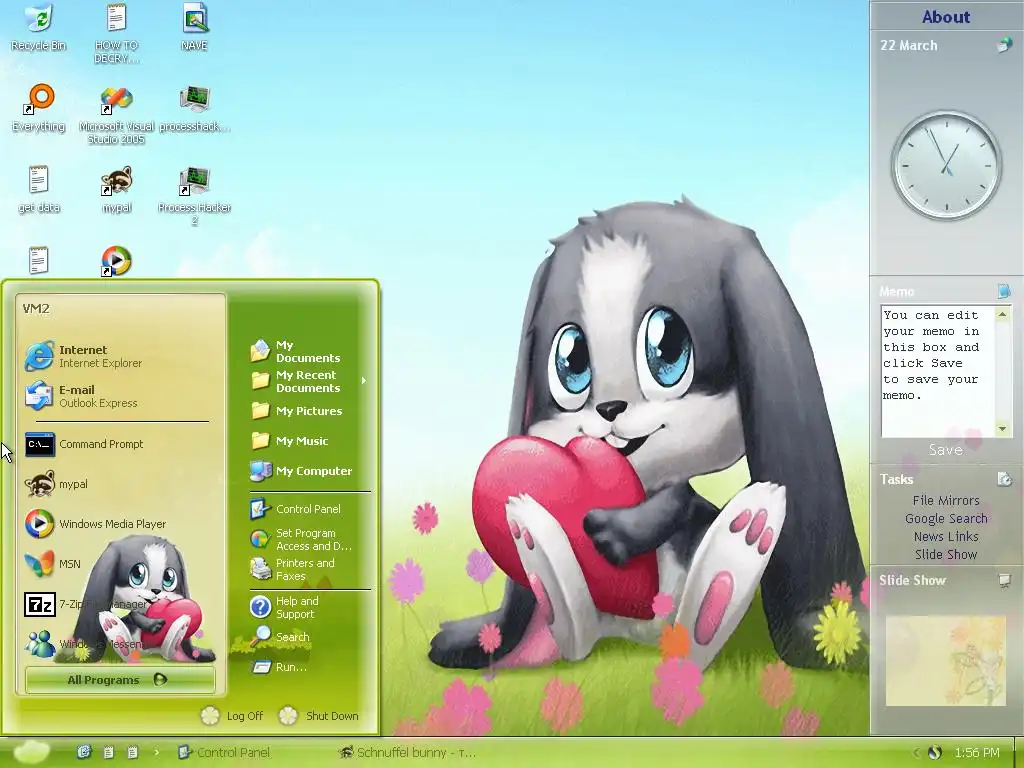Open My Recent Documents folder entry
Image resolution: width=1024 pixels, height=768 pixels.
[x=307, y=381]
